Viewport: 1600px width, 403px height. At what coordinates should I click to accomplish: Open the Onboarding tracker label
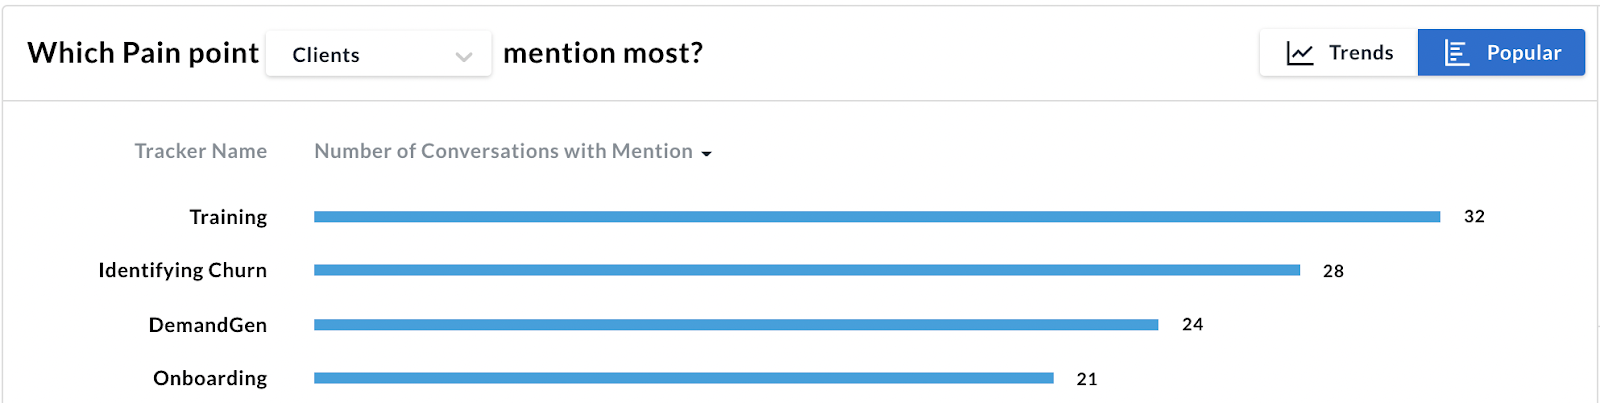(x=210, y=378)
